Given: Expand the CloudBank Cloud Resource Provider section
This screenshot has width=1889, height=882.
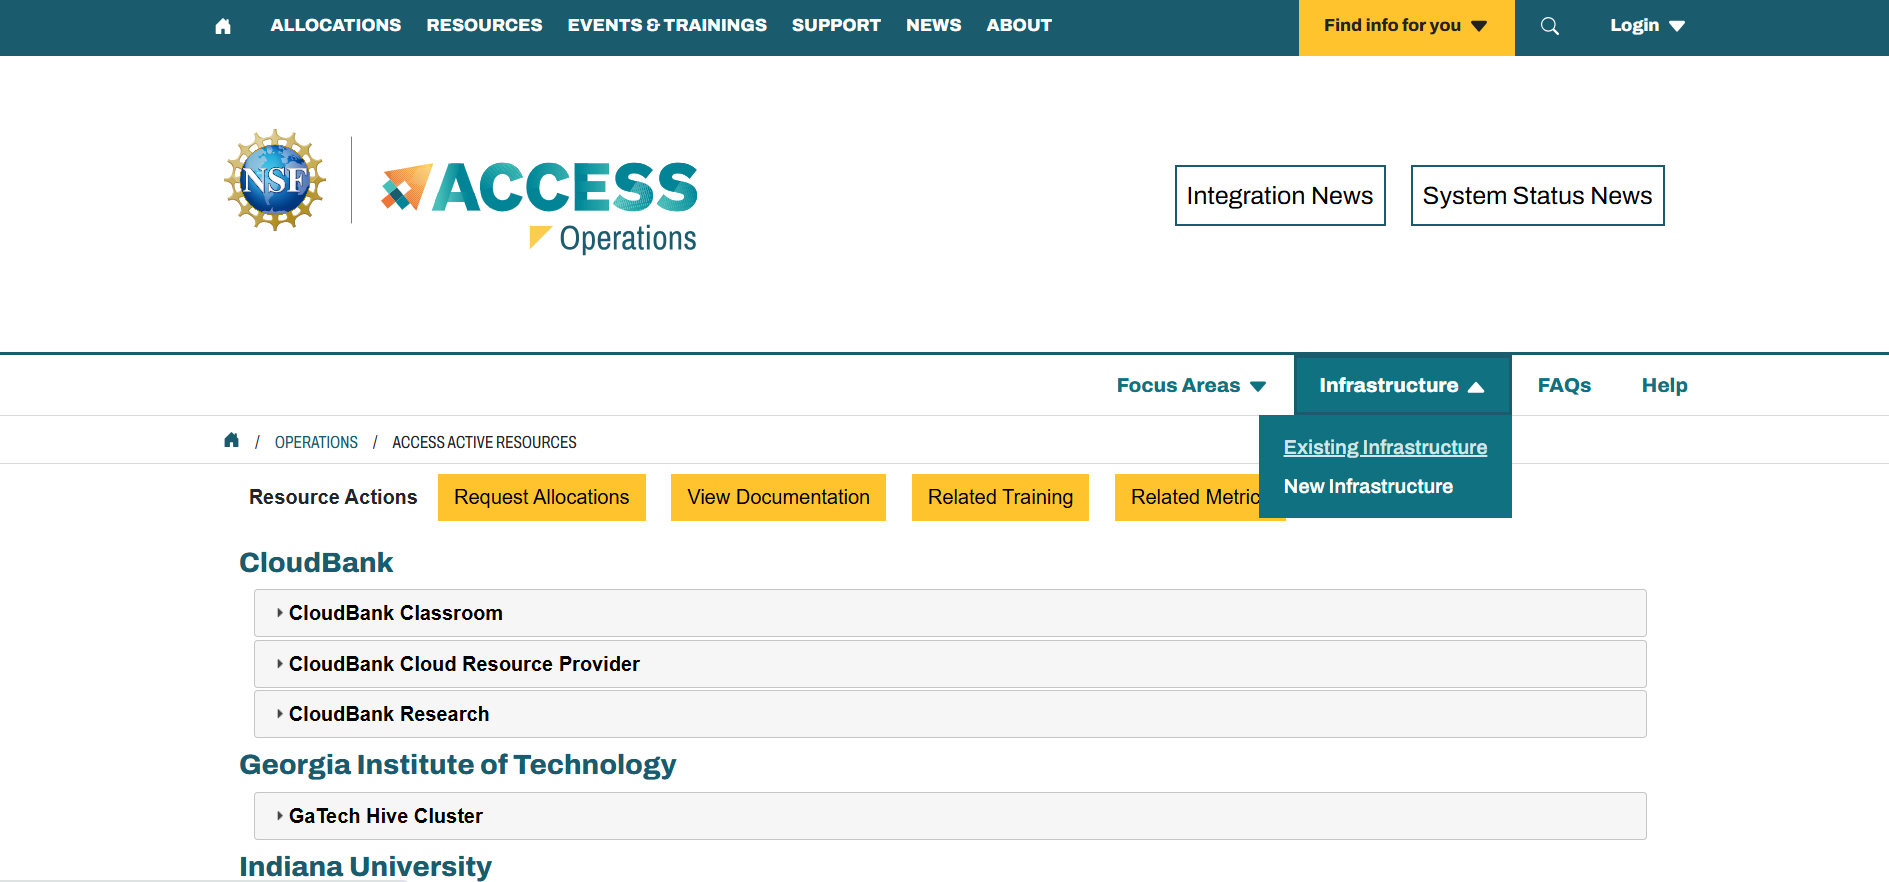Looking at the screenshot, I should [x=950, y=664].
